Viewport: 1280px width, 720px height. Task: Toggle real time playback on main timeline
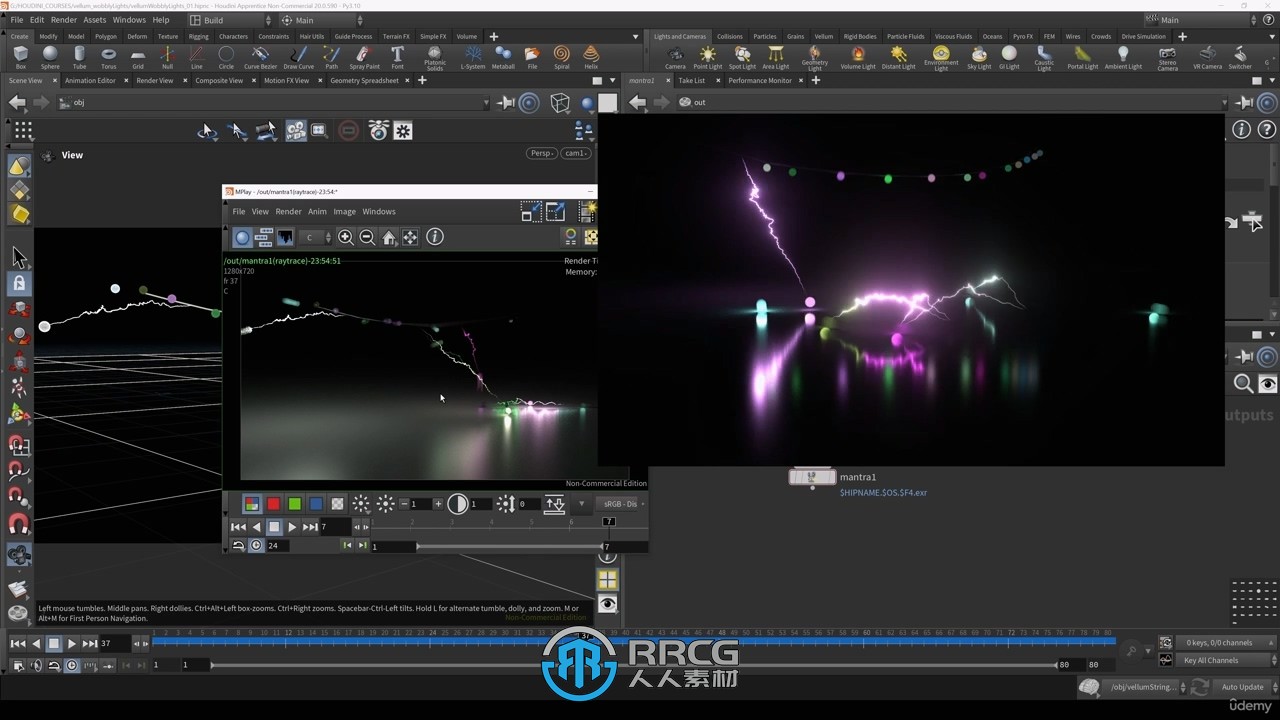72,665
